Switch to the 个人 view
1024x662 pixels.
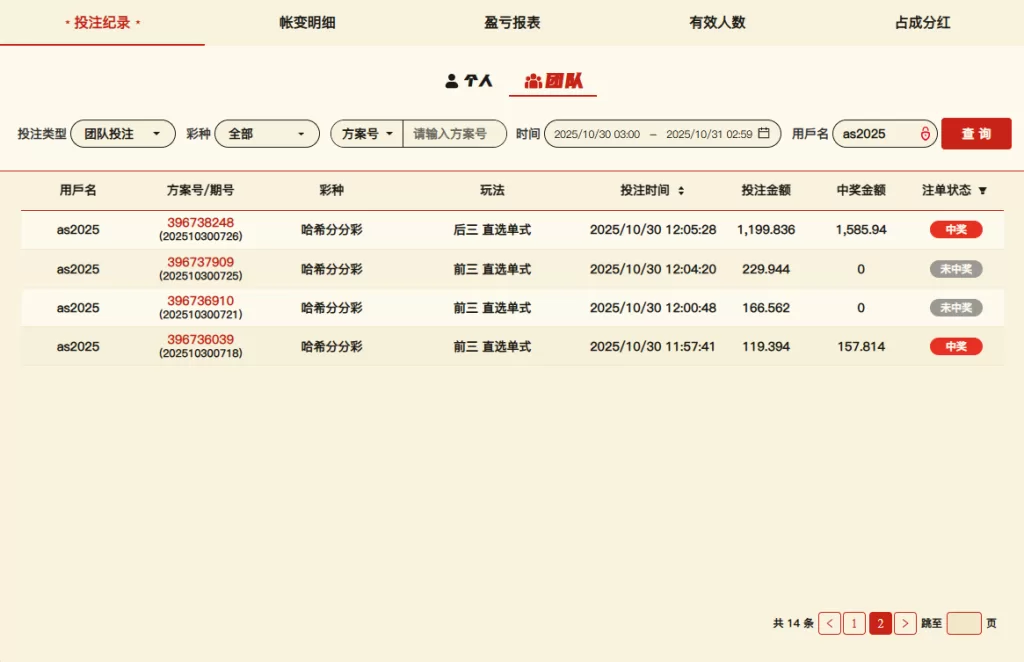click(x=469, y=81)
